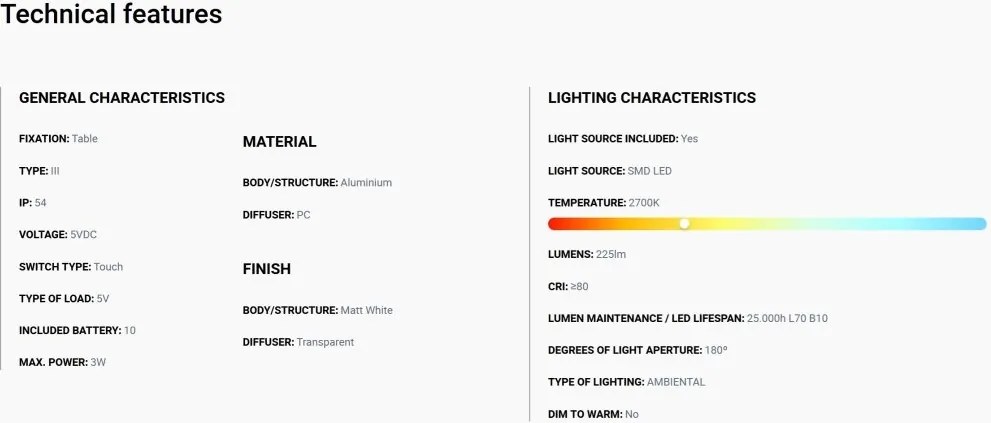The image size is (991, 423).
Task: Click the MATERIAL section heading
Action: click(279, 142)
